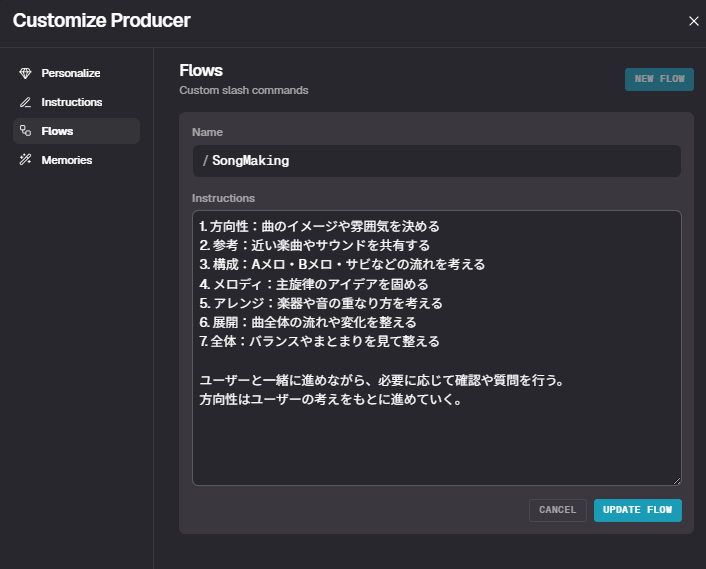Open the Personalize section label

tap(70, 73)
